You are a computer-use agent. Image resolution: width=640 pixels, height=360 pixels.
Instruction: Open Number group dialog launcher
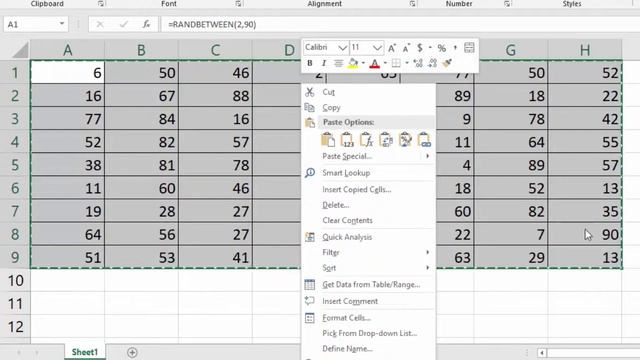point(507,4)
